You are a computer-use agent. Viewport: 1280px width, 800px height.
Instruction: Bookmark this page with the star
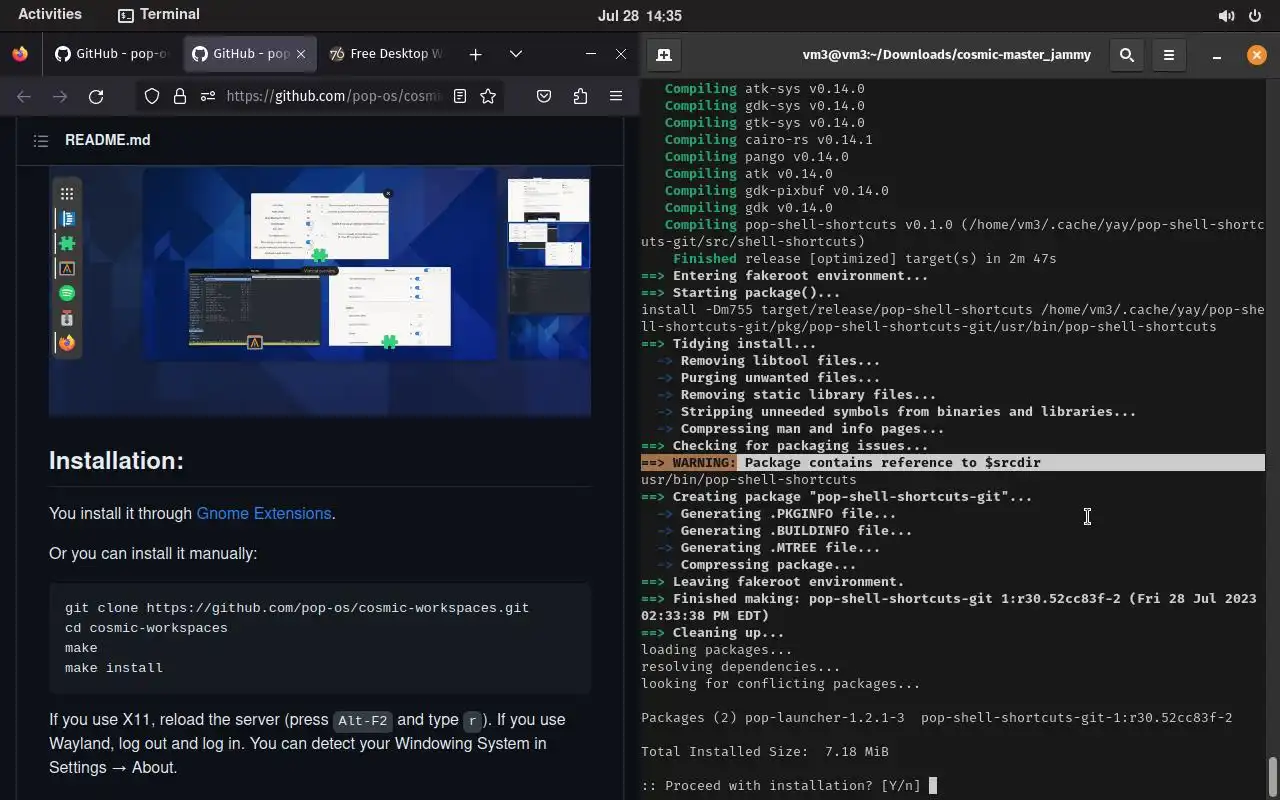click(x=488, y=96)
